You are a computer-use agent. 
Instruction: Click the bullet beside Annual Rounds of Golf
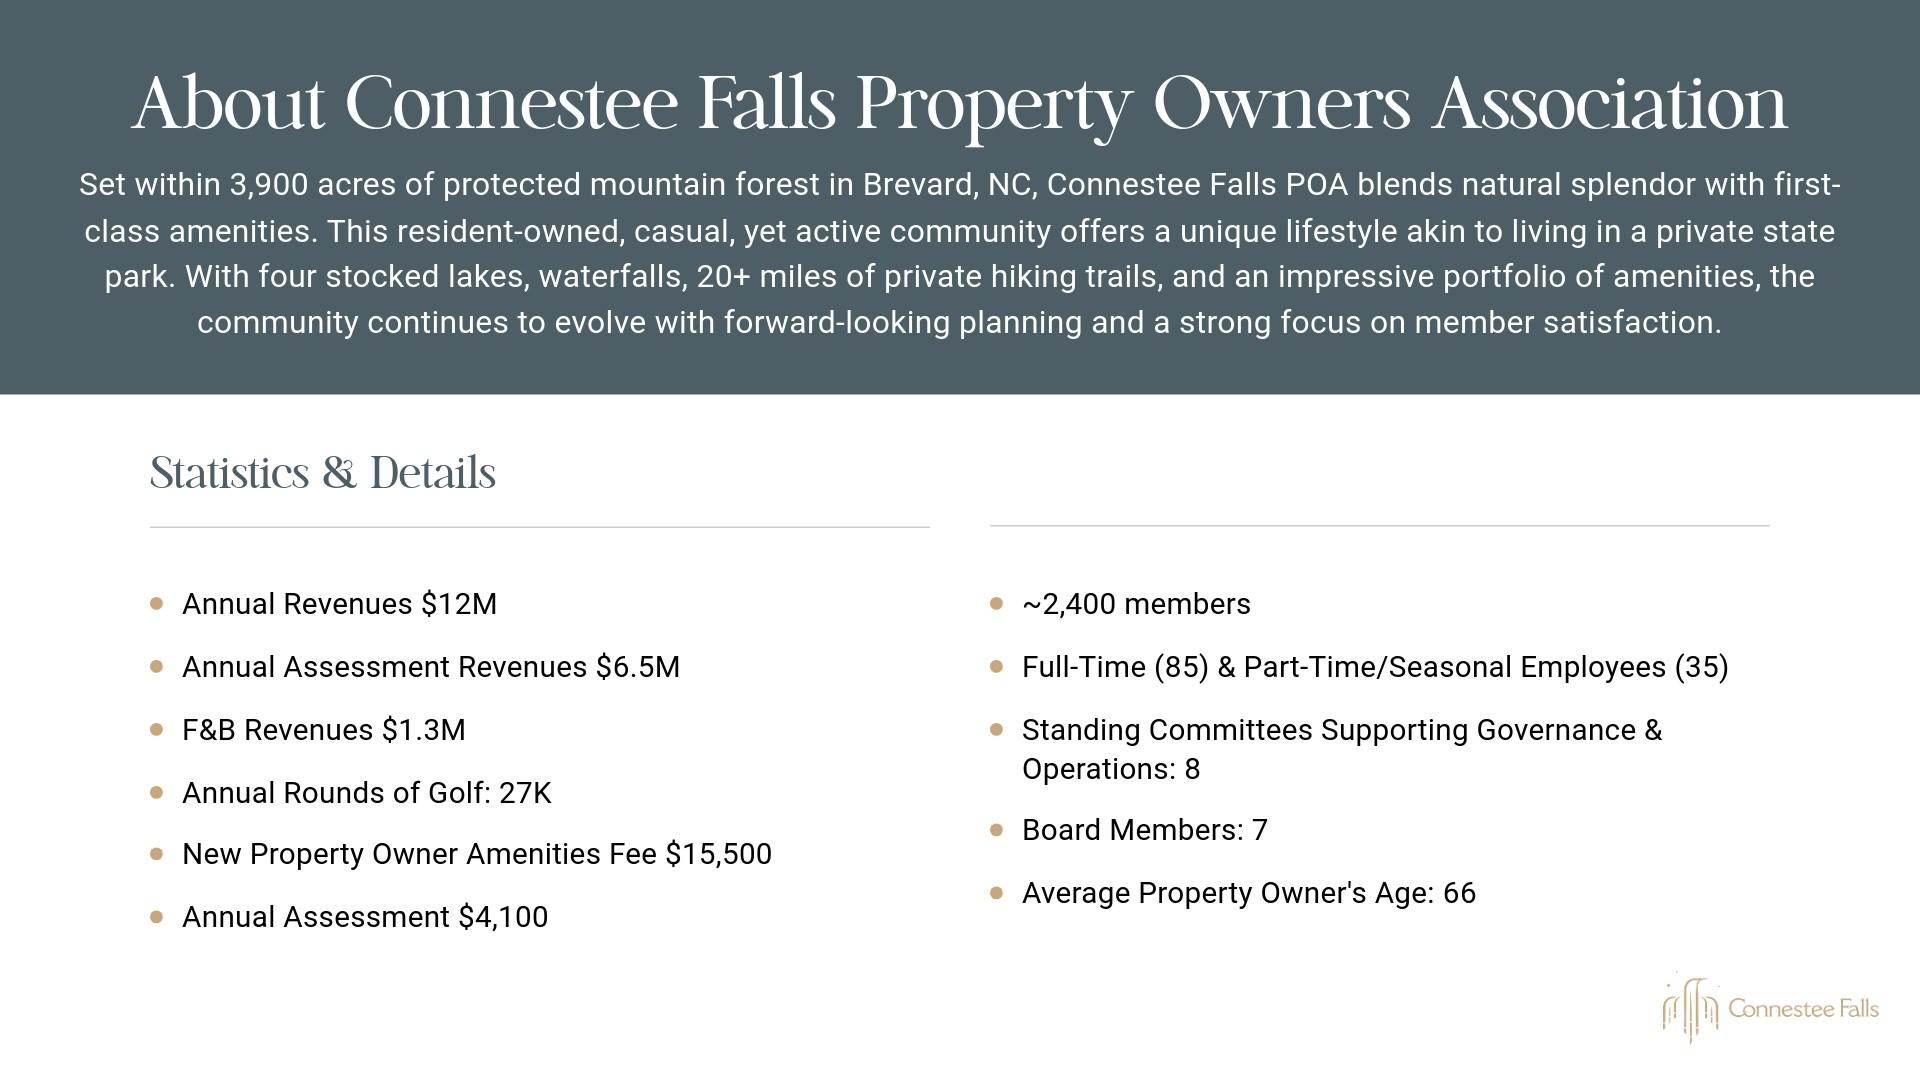(x=157, y=793)
